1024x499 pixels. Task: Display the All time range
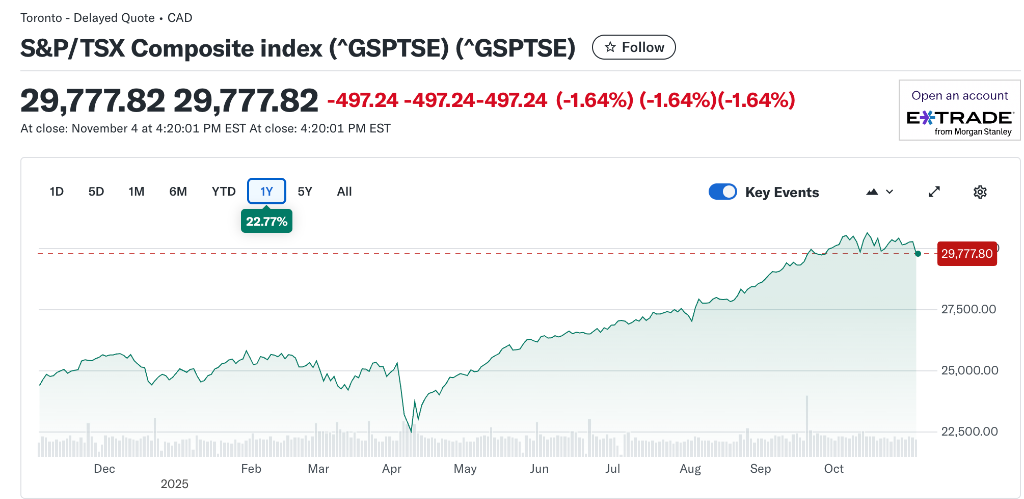point(344,192)
